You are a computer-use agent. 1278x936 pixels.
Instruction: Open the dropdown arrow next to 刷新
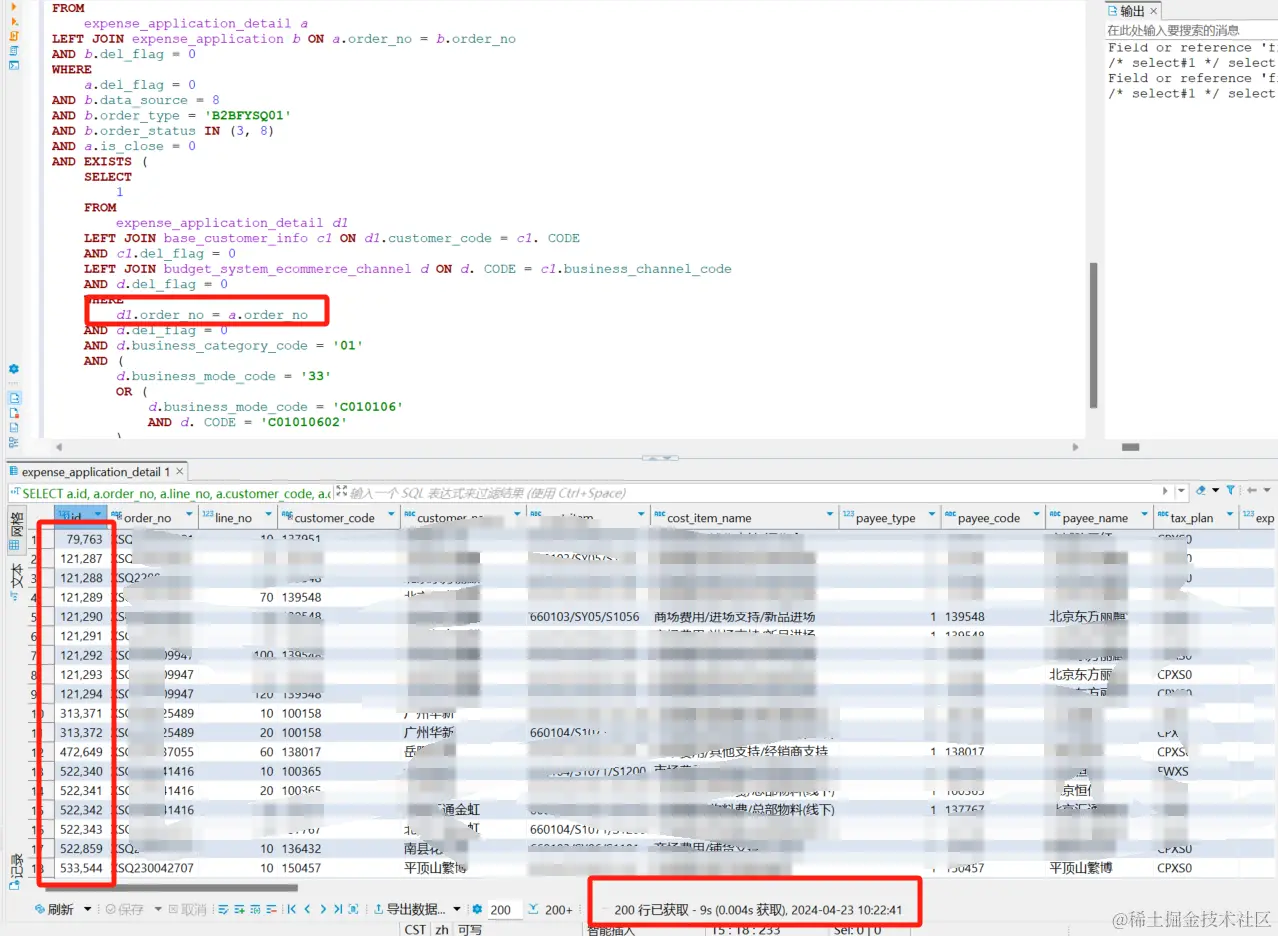[x=88, y=909]
